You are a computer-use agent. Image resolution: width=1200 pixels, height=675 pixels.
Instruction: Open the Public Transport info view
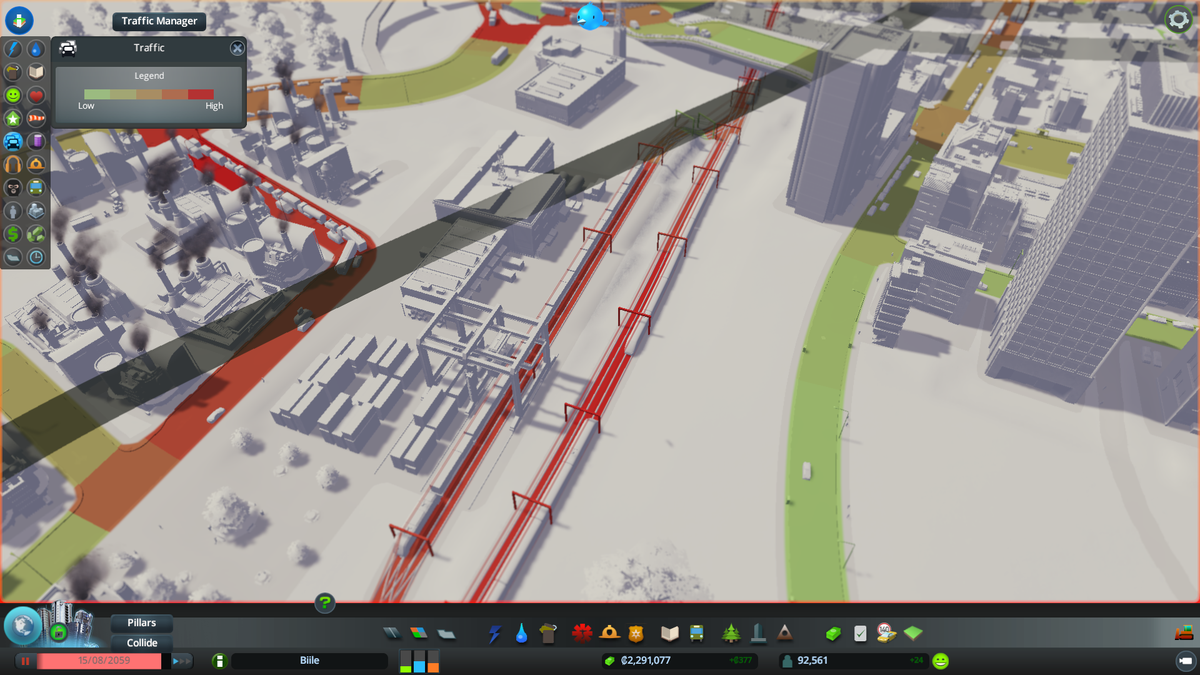click(x=36, y=187)
